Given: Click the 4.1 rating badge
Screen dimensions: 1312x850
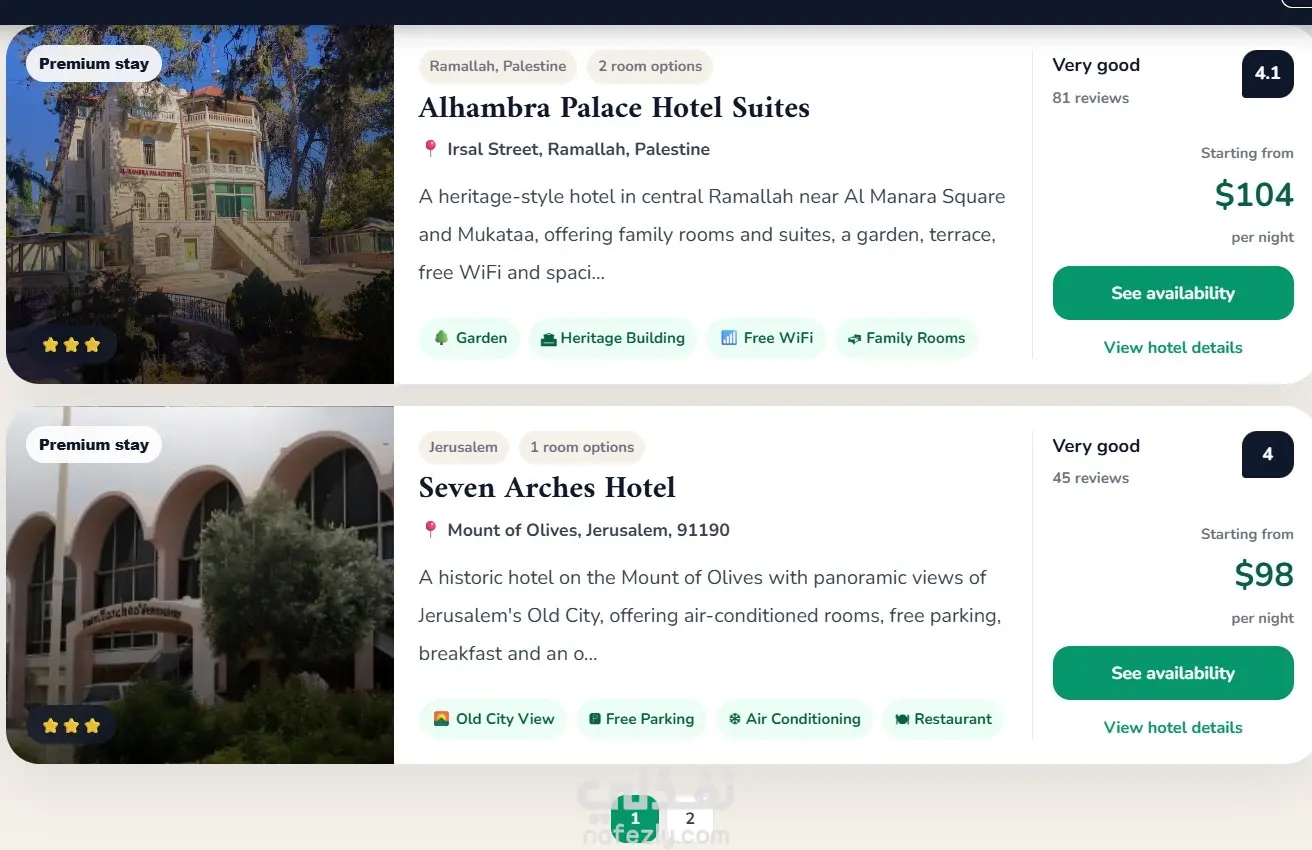Looking at the screenshot, I should (x=1268, y=73).
